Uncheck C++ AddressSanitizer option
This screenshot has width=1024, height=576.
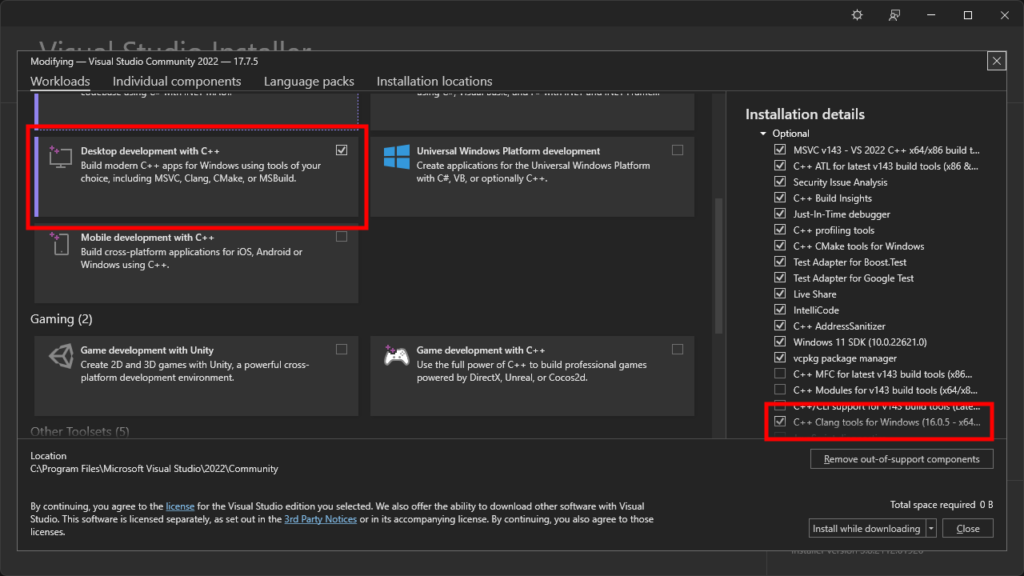[780, 326]
